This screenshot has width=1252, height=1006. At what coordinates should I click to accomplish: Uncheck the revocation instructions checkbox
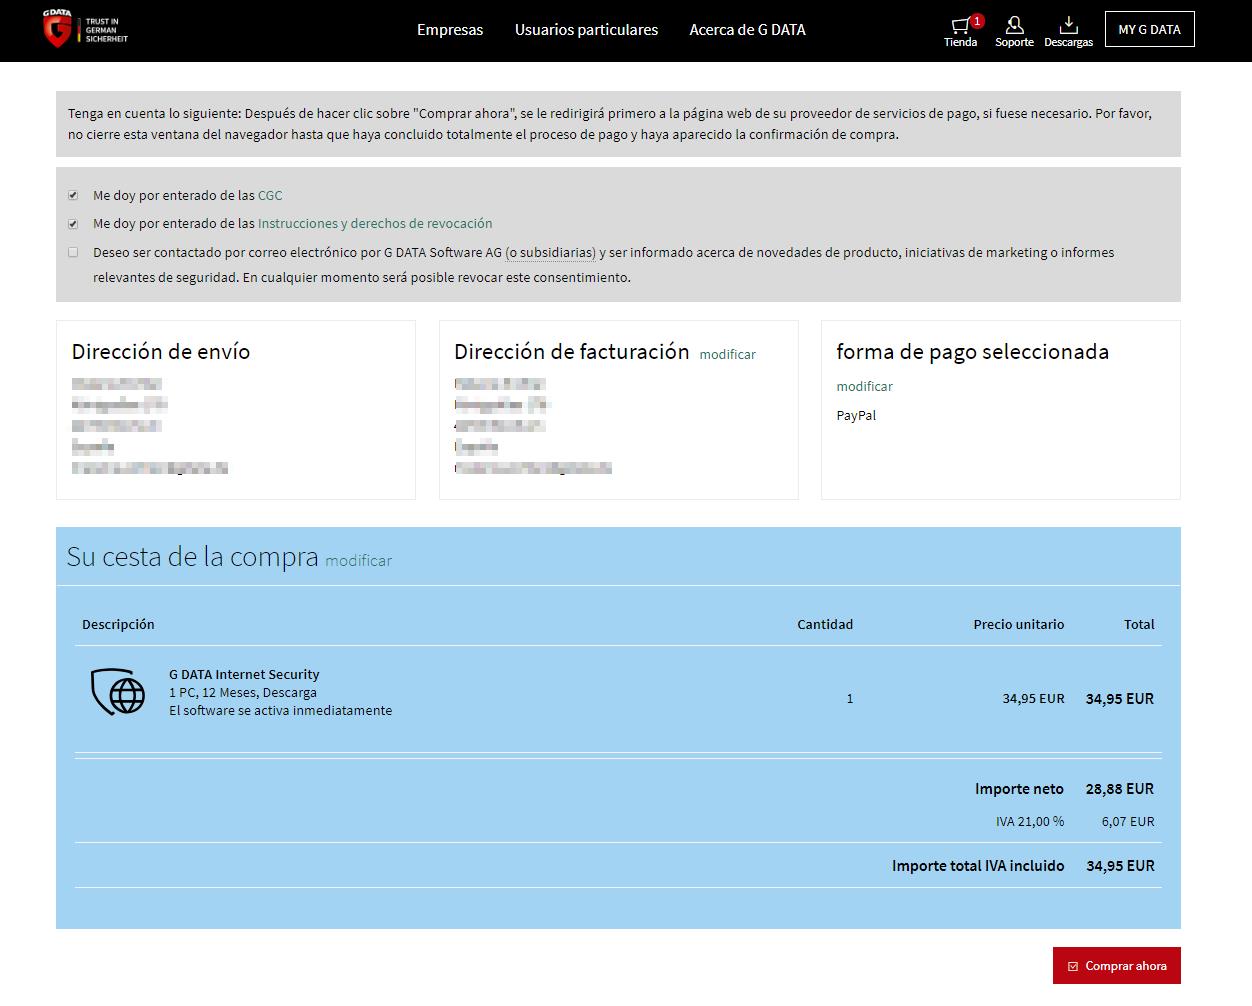tap(73, 224)
